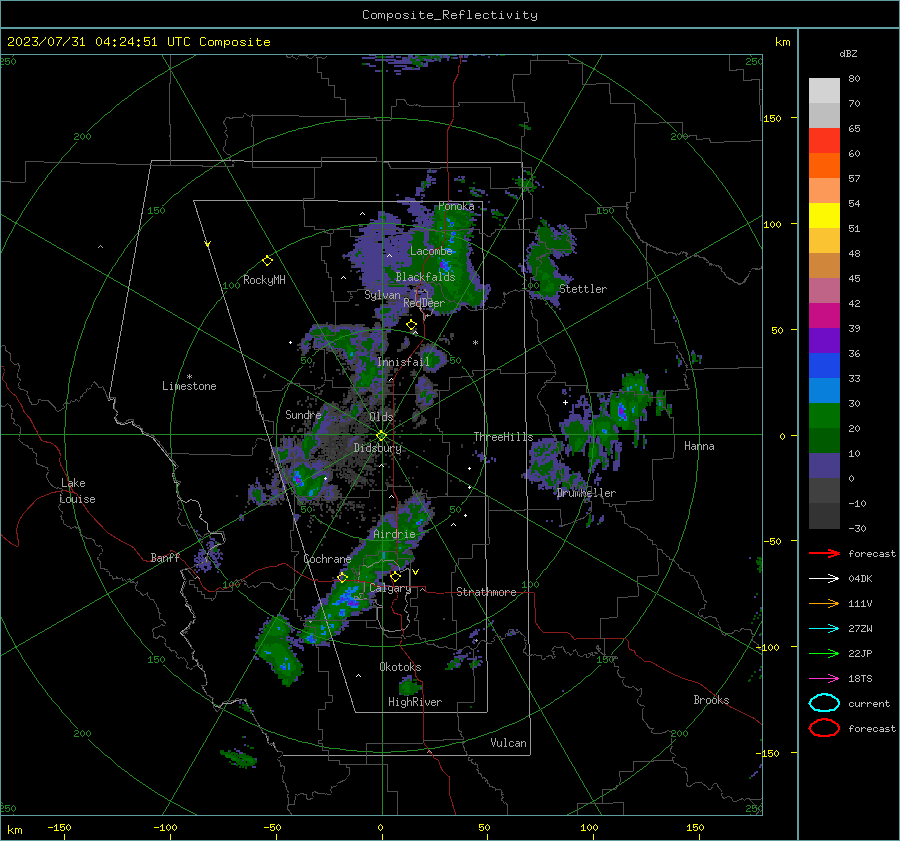This screenshot has height=841, width=900.
Task: Click the Didsbury city label
Action: tap(377, 448)
